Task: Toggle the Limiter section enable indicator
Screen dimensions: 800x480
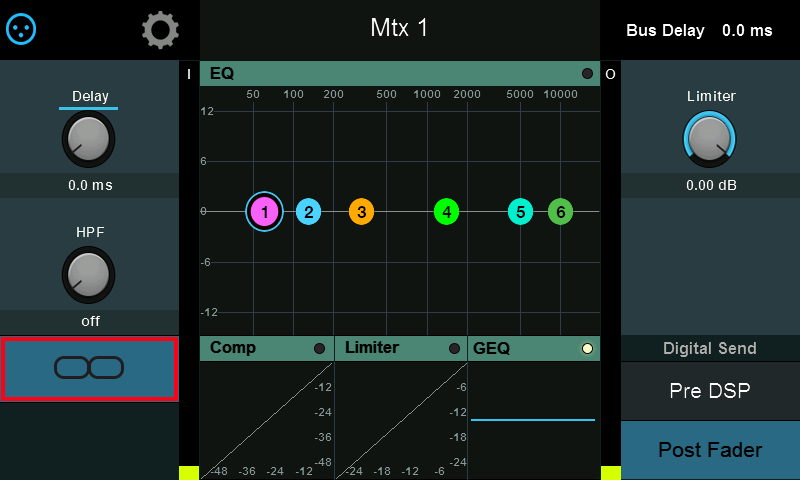Action: pyautogui.click(x=454, y=348)
